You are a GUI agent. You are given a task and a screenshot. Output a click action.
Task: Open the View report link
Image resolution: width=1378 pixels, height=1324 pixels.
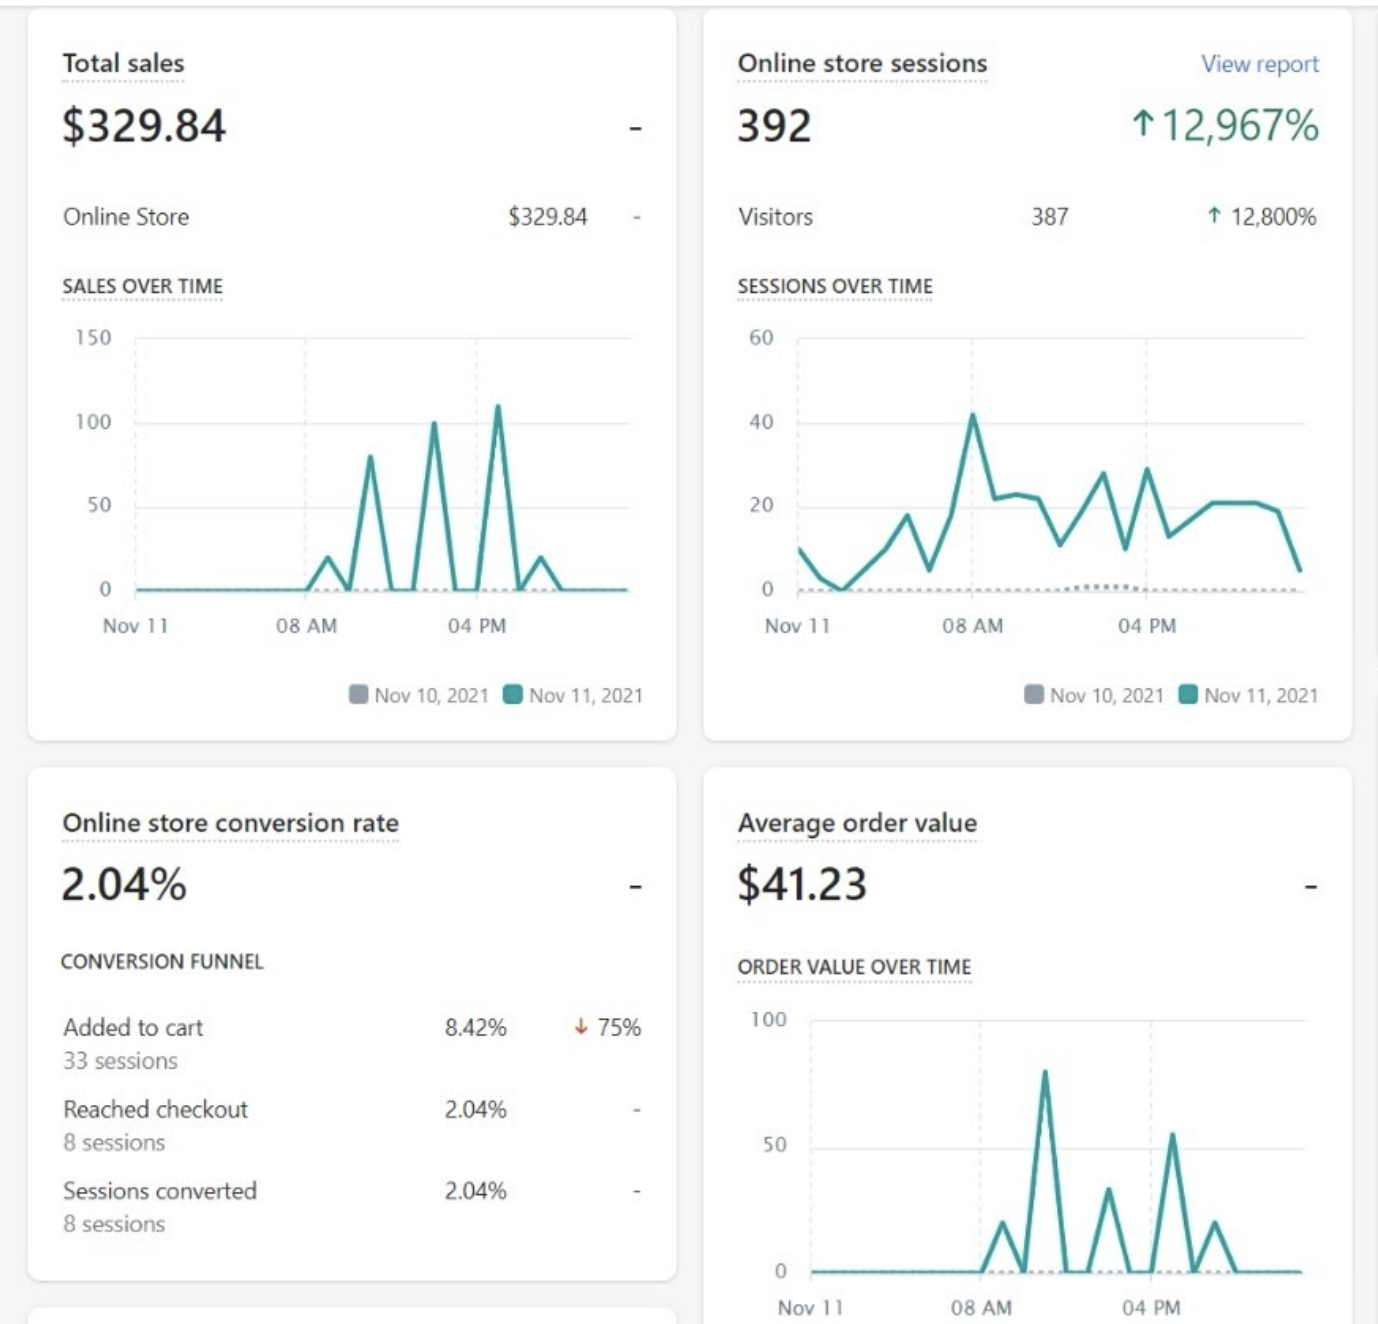coord(1259,64)
